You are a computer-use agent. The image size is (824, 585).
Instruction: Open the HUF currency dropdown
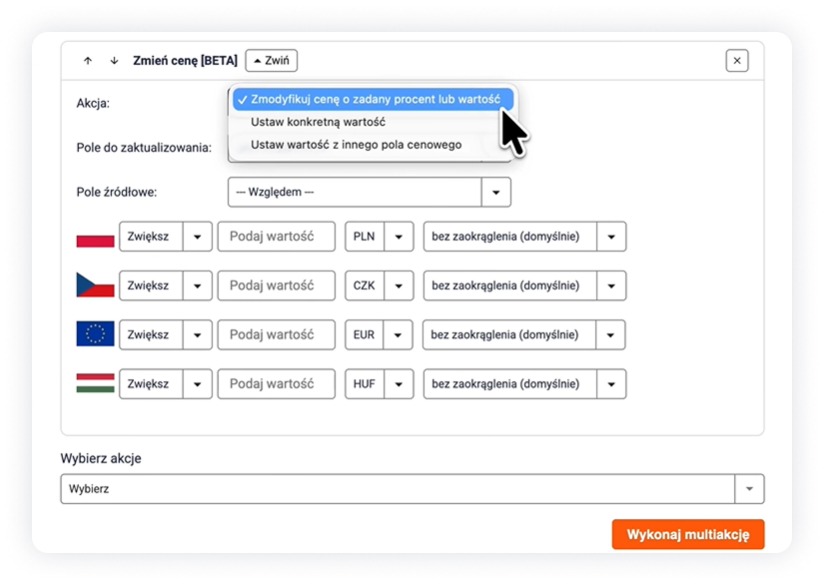(x=399, y=384)
